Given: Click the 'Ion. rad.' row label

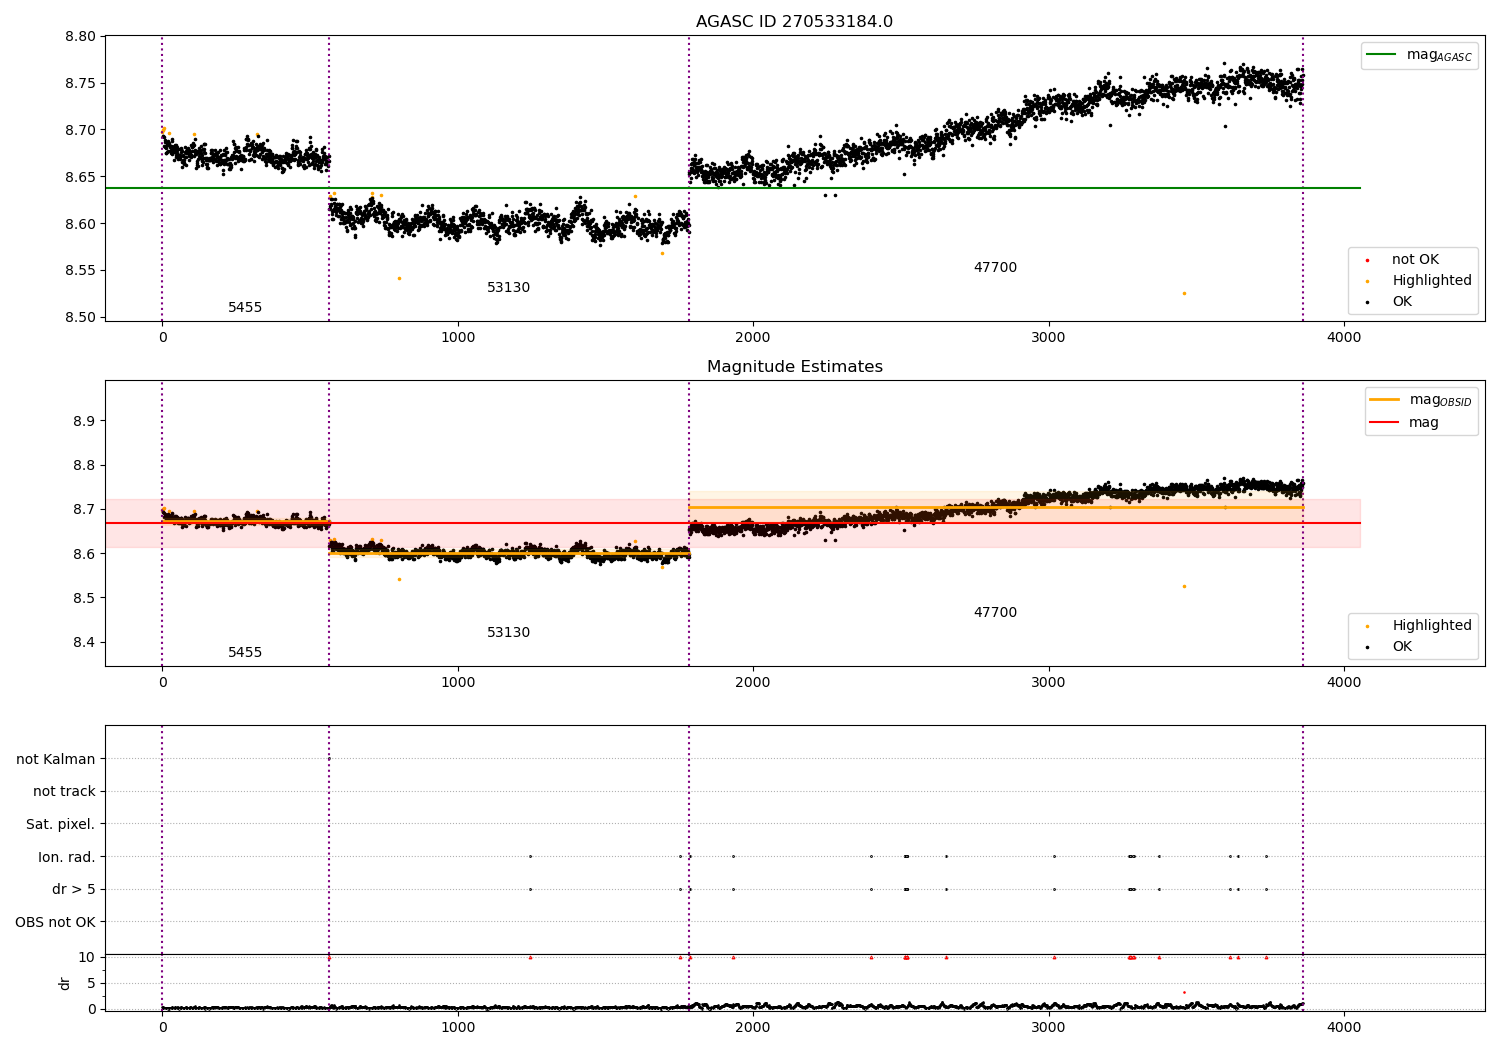Looking at the screenshot, I should click(67, 857).
